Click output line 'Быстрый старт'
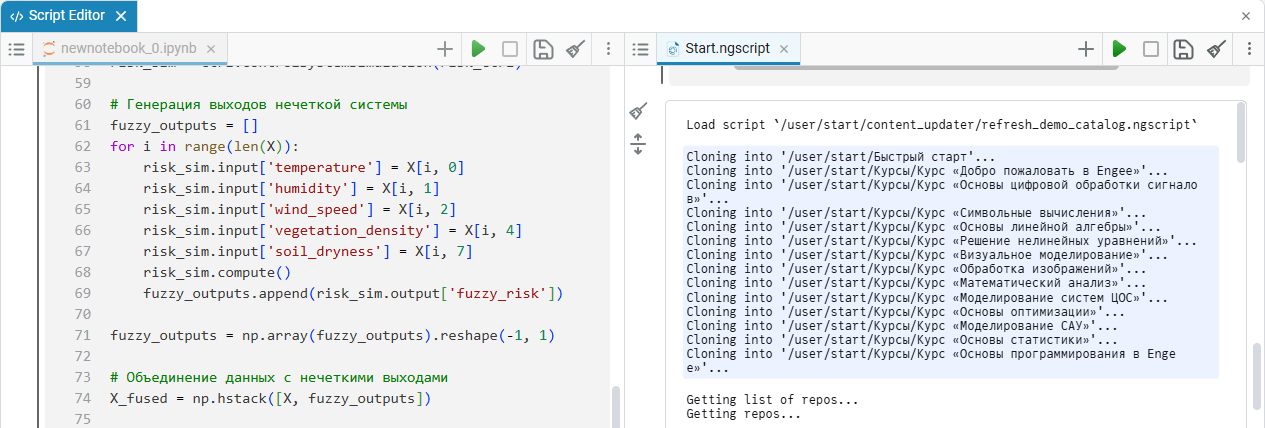The height and width of the screenshot is (428, 1265). point(841,157)
